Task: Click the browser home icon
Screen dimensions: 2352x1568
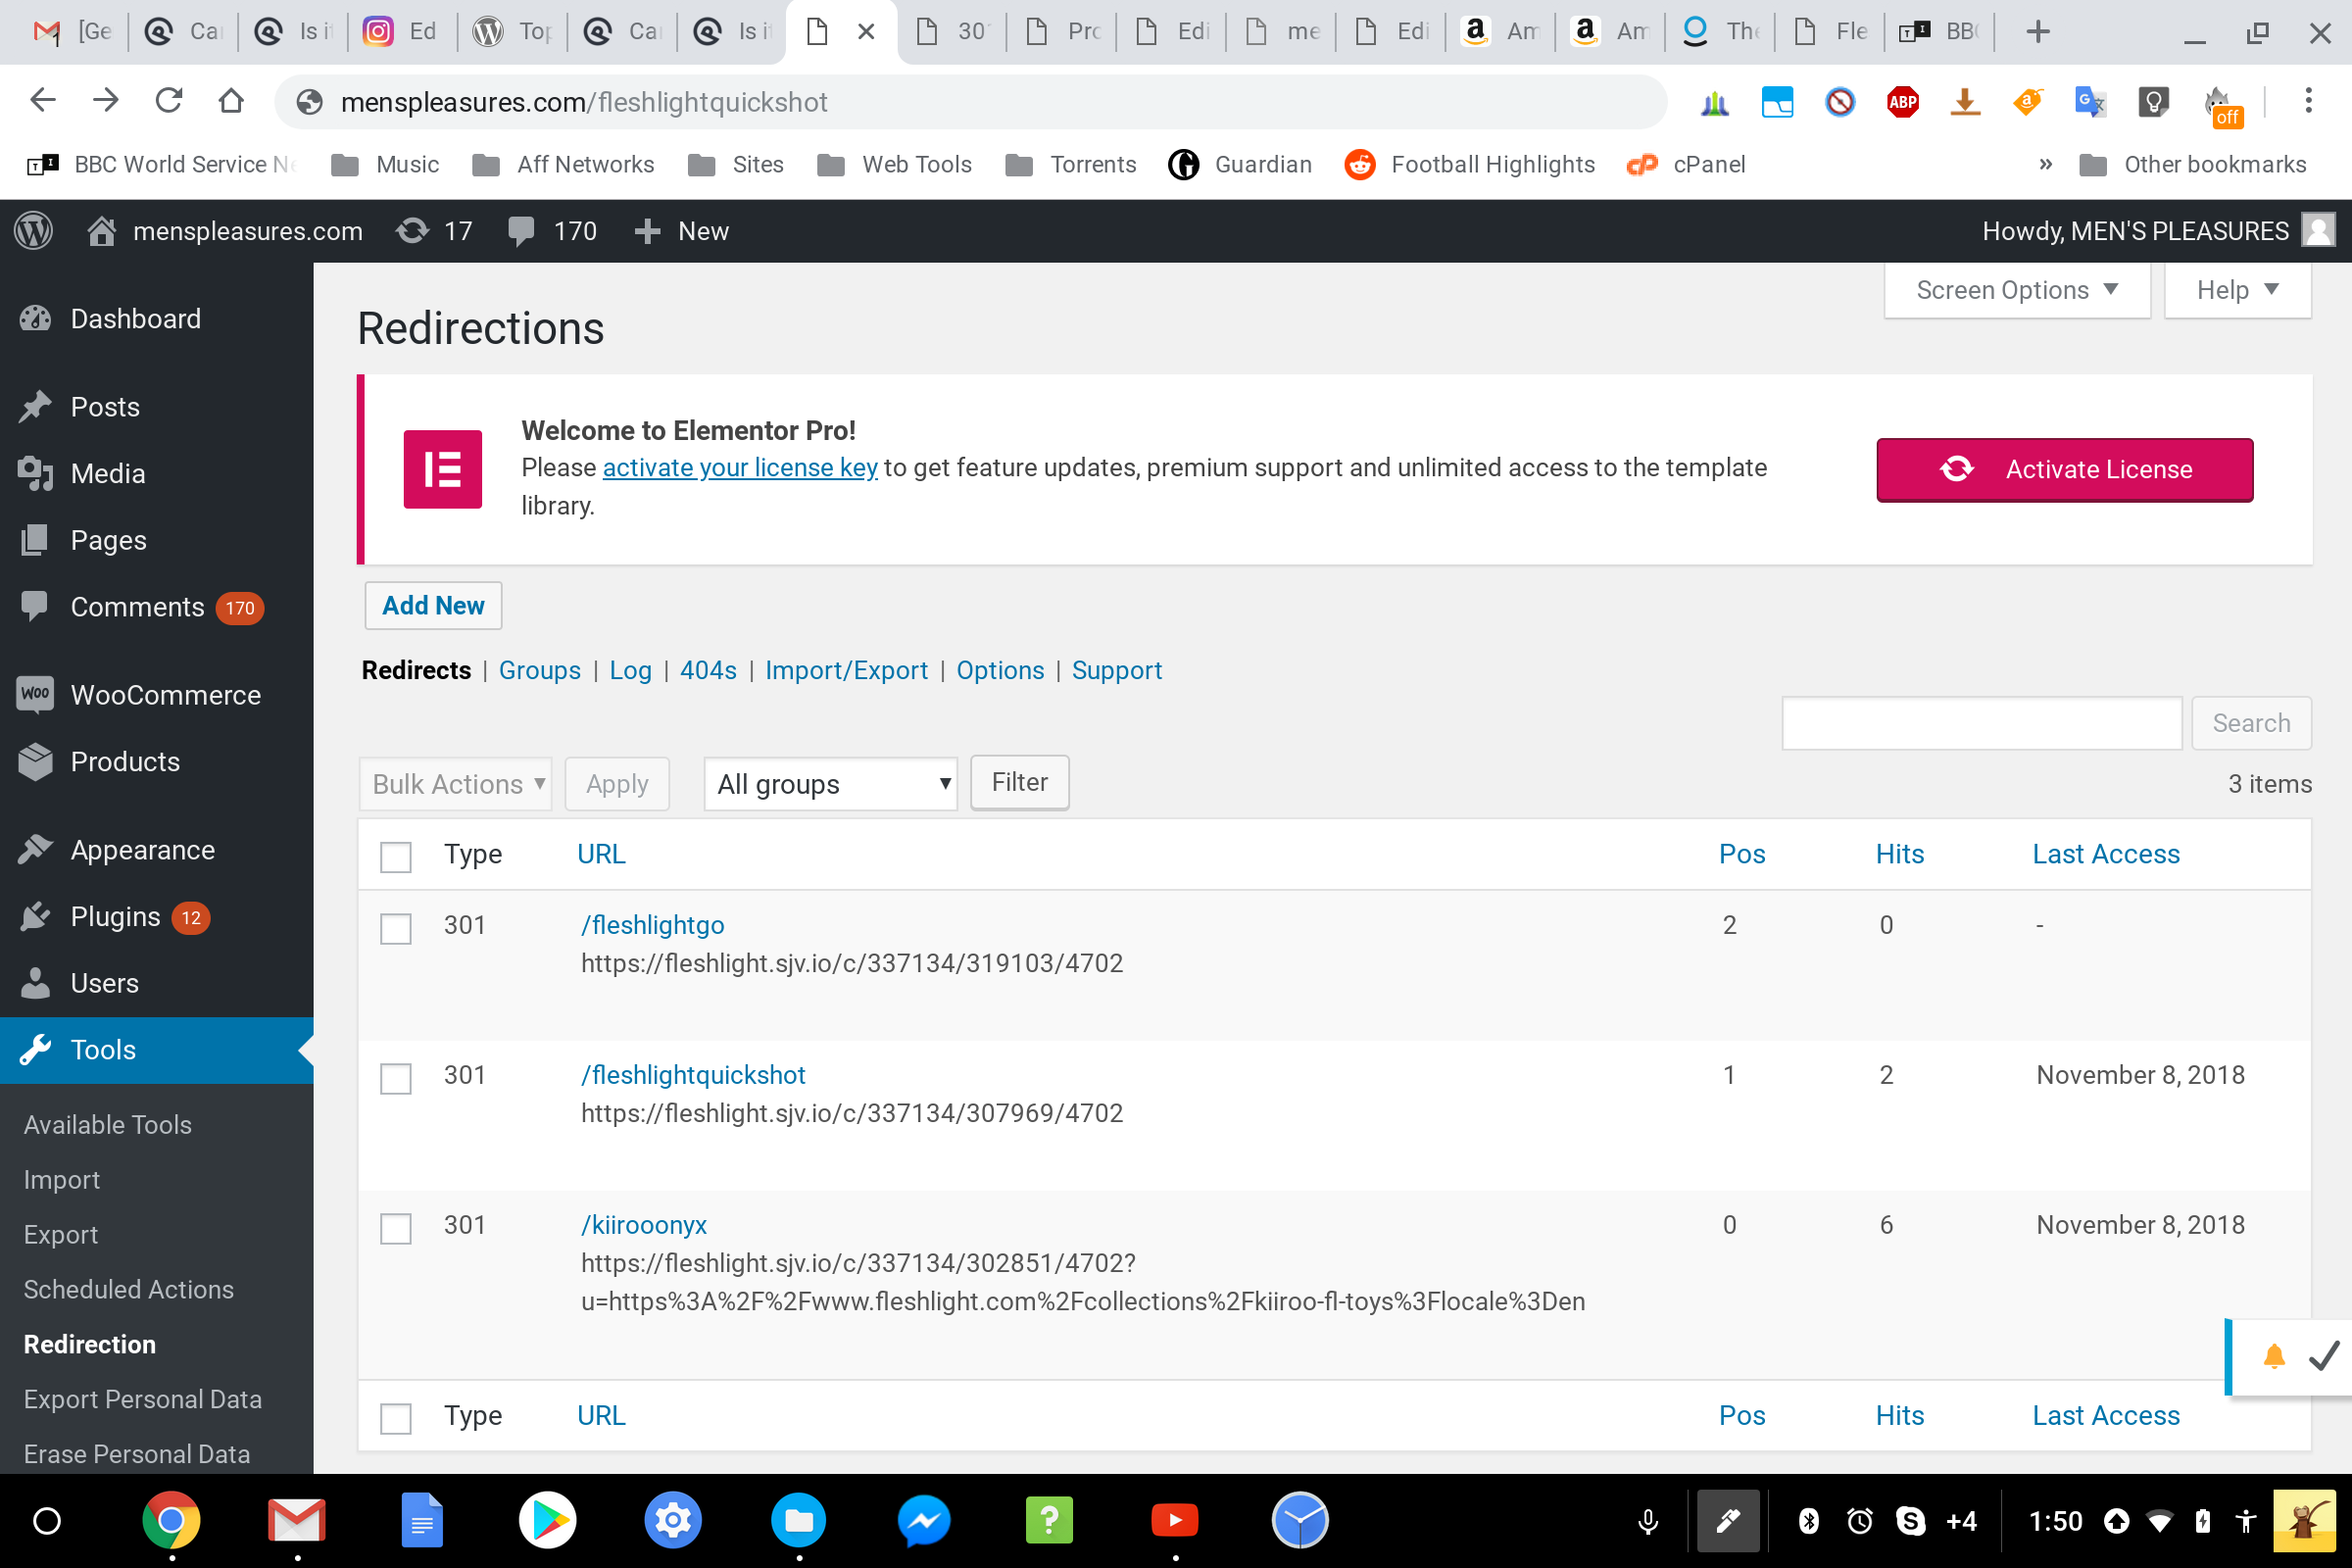Action: pyautogui.click(x=231, y=101)
